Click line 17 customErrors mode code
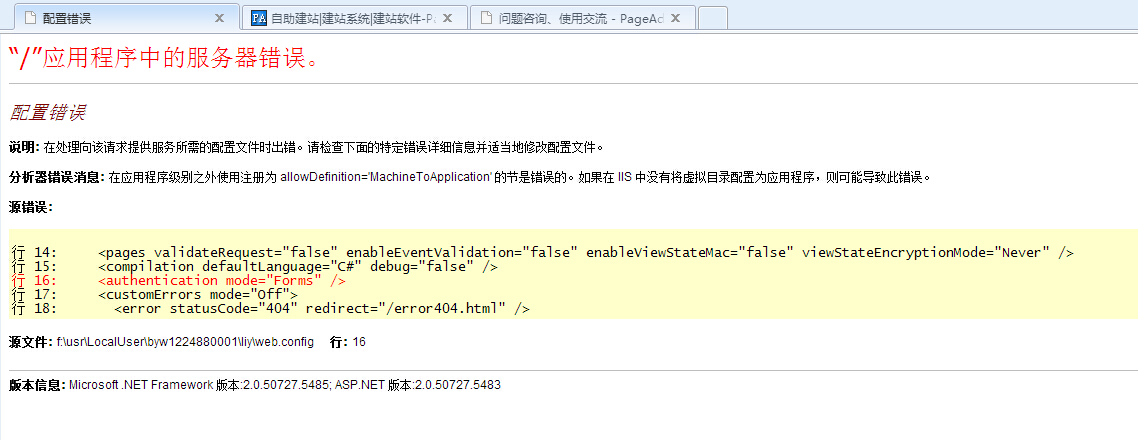Viewport: 1138px width, 440px height. [198, 295]
